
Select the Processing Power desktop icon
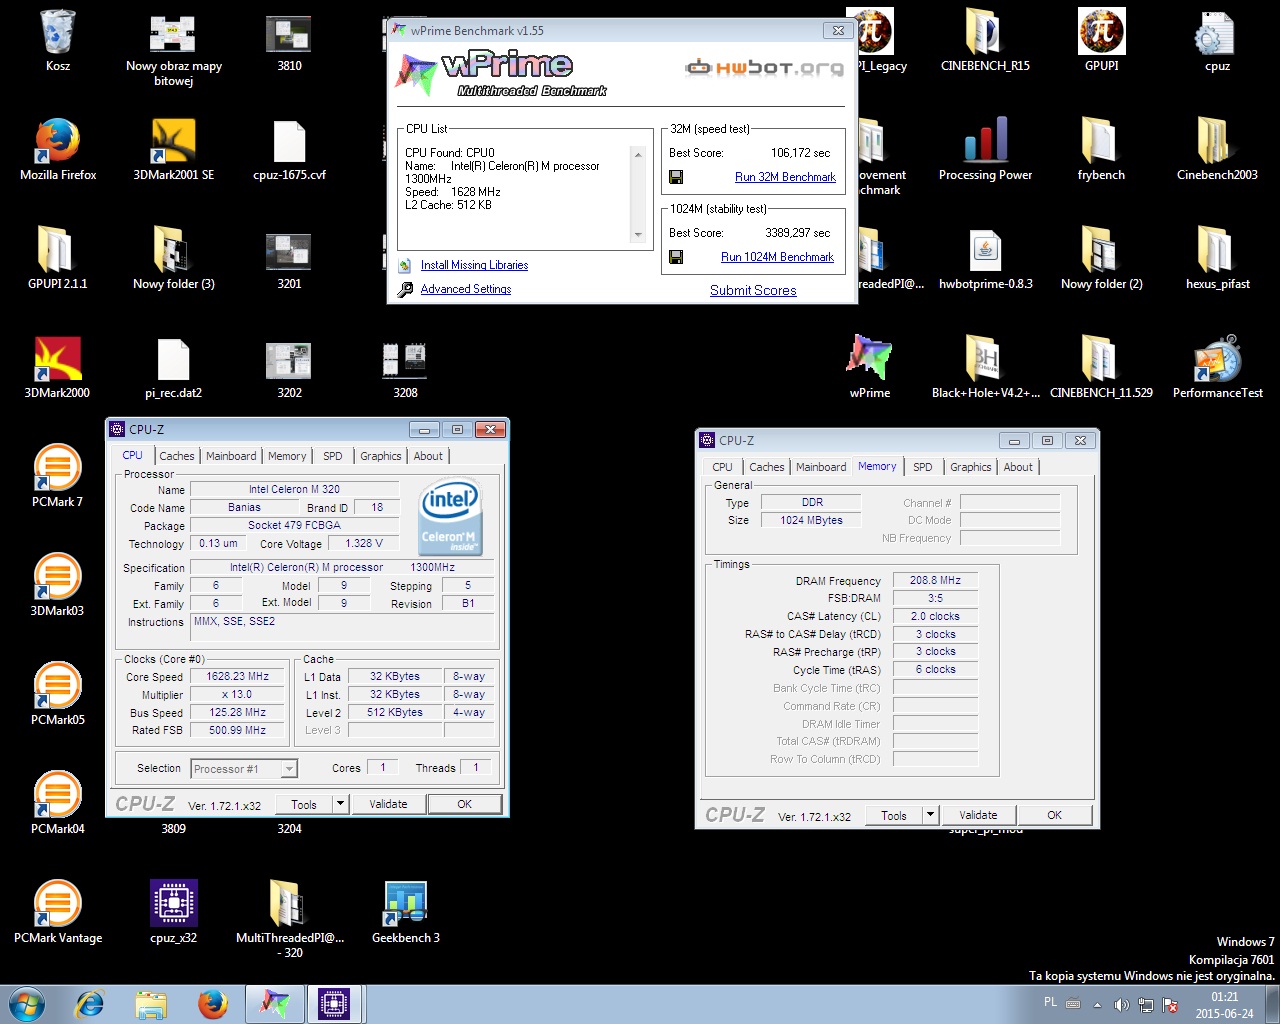pyautogui.click(x=985, y=150)
